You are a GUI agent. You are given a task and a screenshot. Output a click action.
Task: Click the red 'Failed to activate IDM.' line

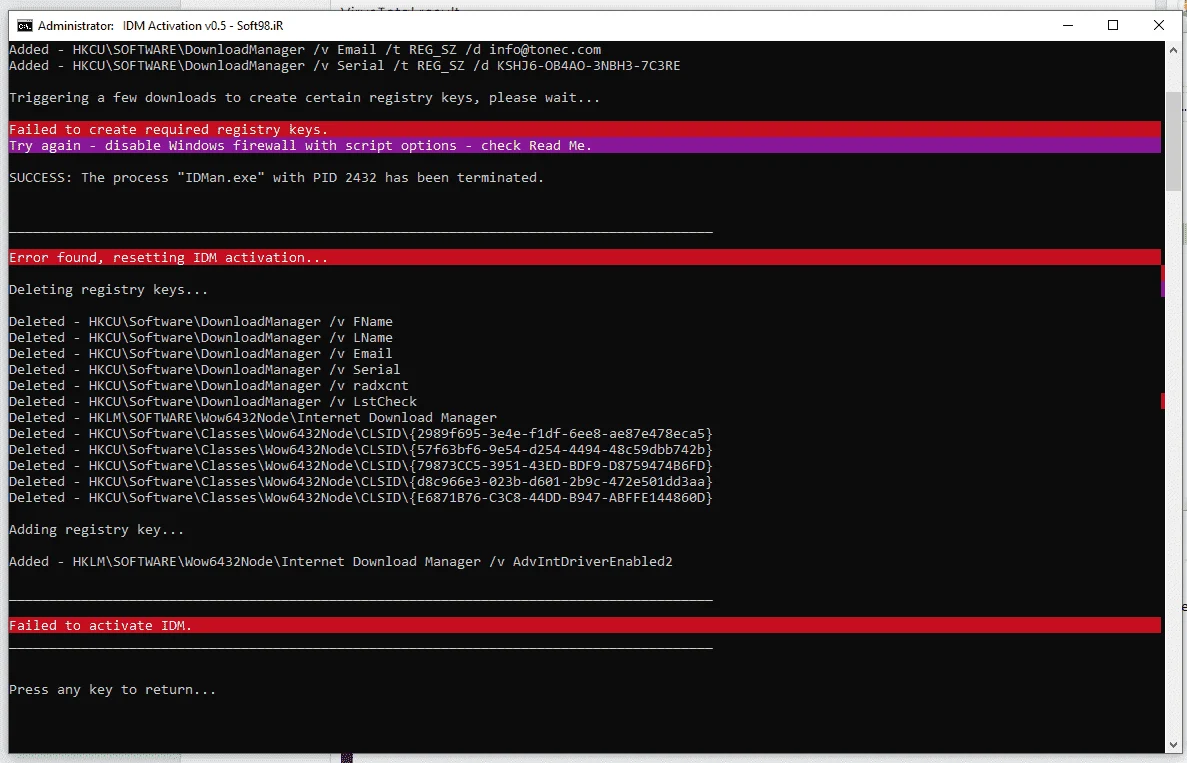coord(584,625)
